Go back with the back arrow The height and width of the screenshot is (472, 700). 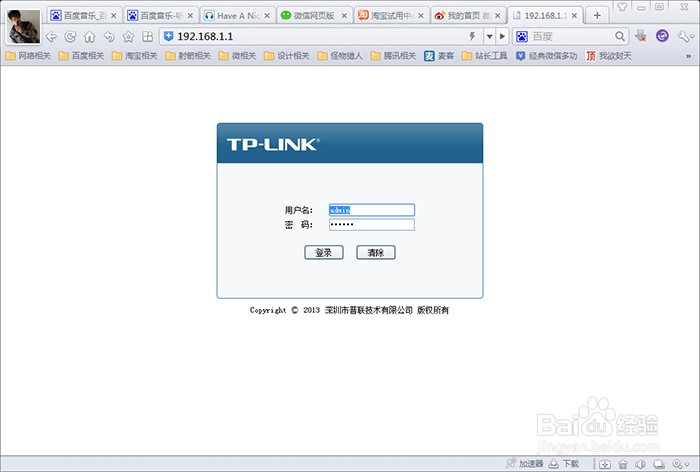click(x=52, y=37)
